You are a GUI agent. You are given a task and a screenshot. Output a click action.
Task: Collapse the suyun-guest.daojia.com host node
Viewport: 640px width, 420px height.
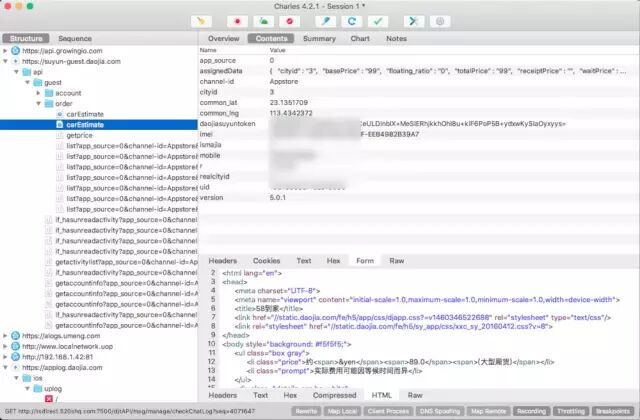click(5, 61)
